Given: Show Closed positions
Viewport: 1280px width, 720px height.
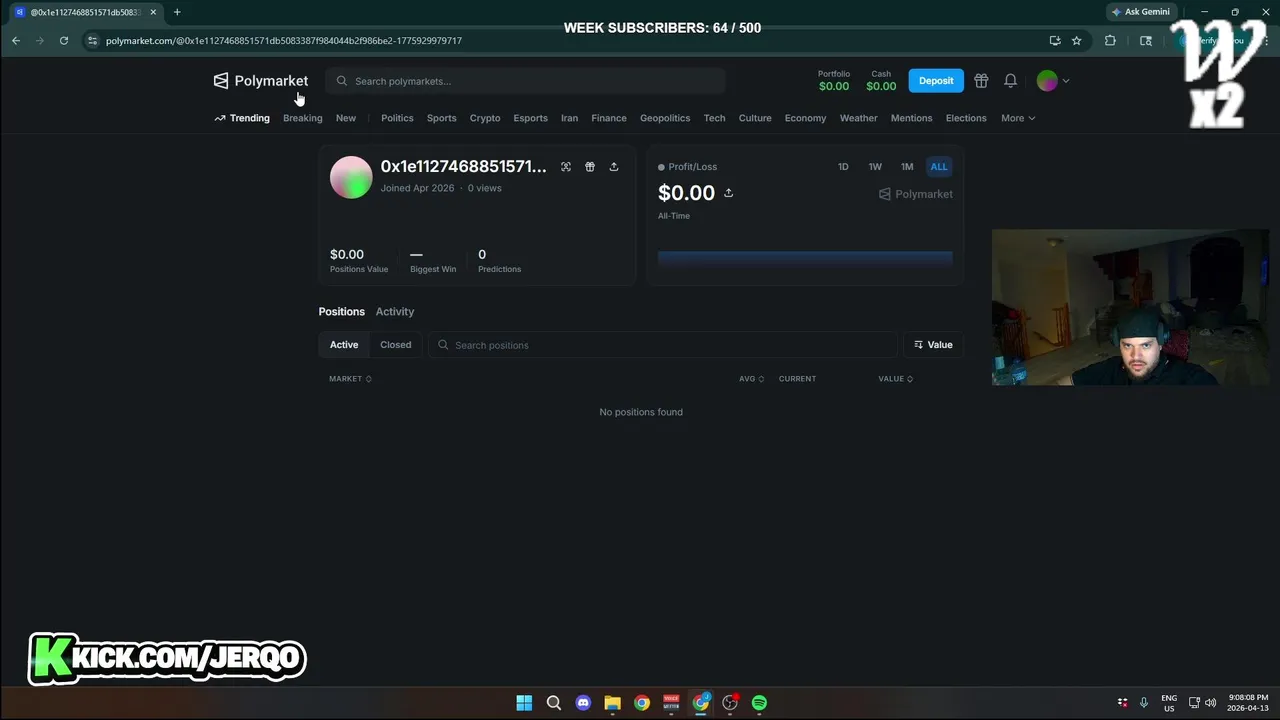Looking at the screenshot, I should pyautogui.click(x=396, y=345).
